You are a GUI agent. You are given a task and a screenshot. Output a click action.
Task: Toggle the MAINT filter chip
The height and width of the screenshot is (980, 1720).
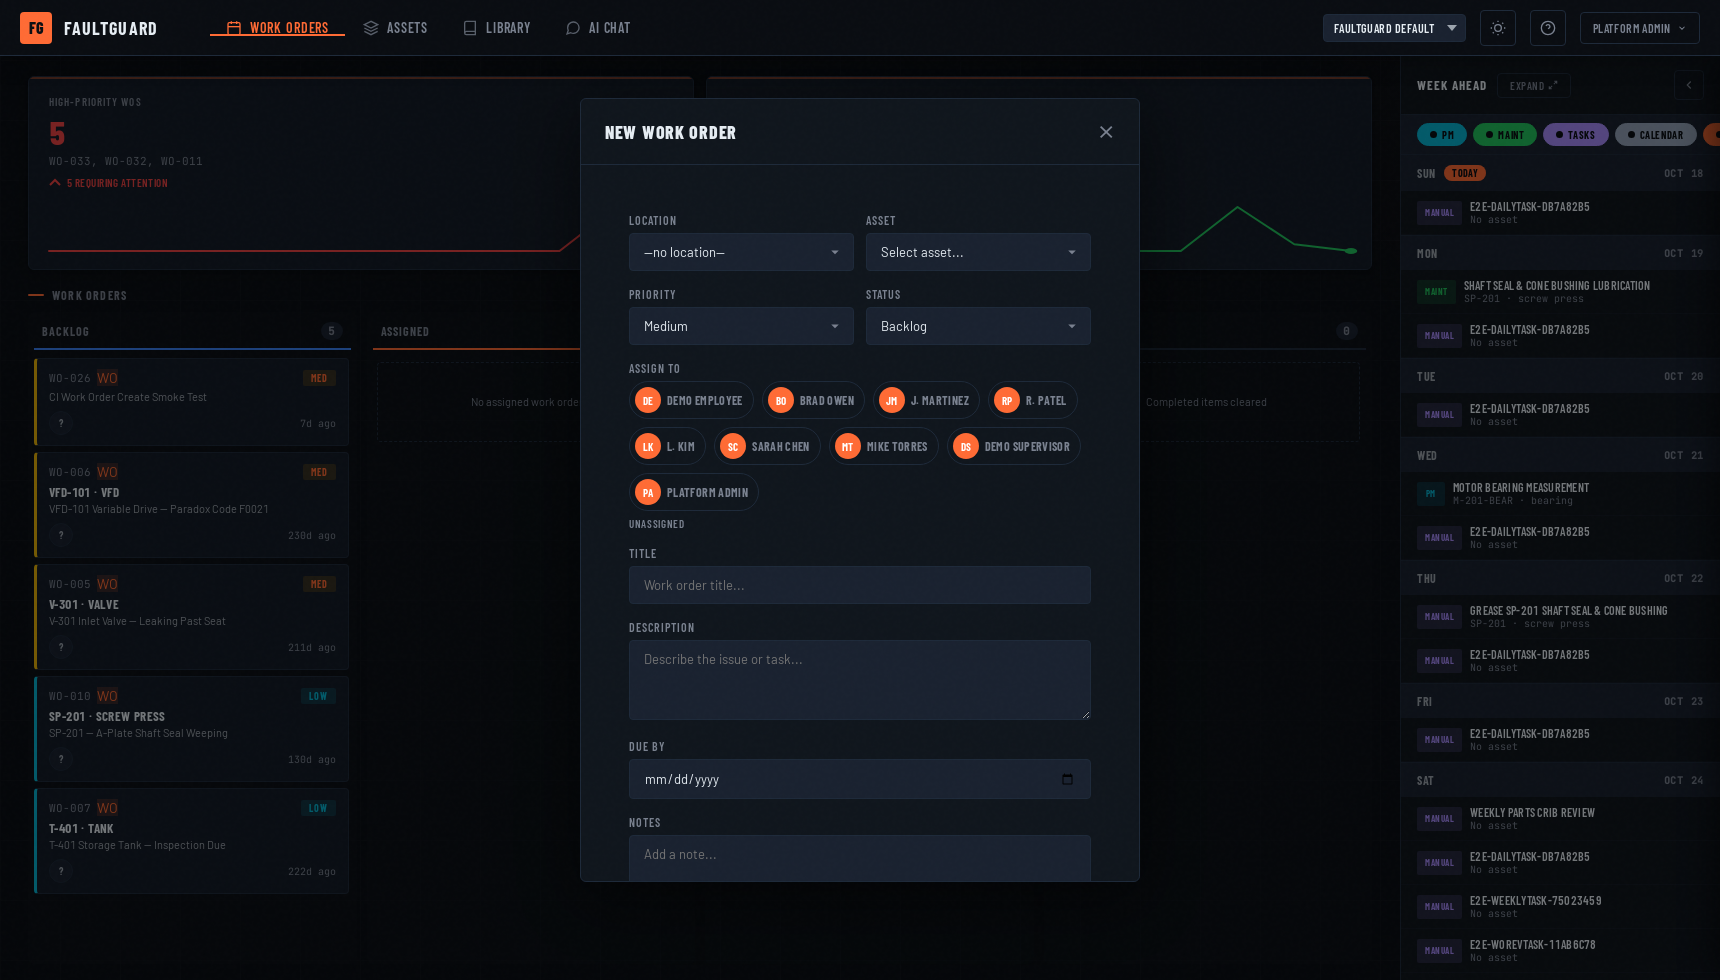pyautogui.click(x=1505, y=135)
